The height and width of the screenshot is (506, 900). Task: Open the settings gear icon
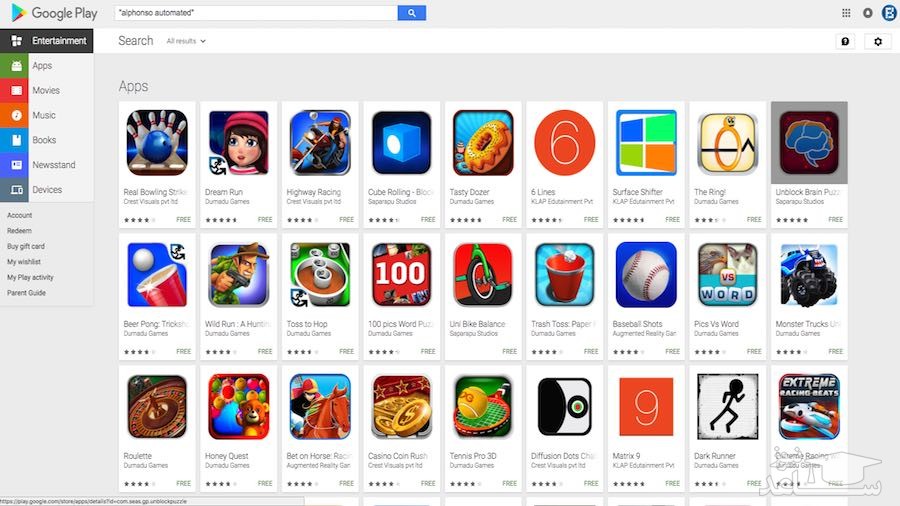878,41
